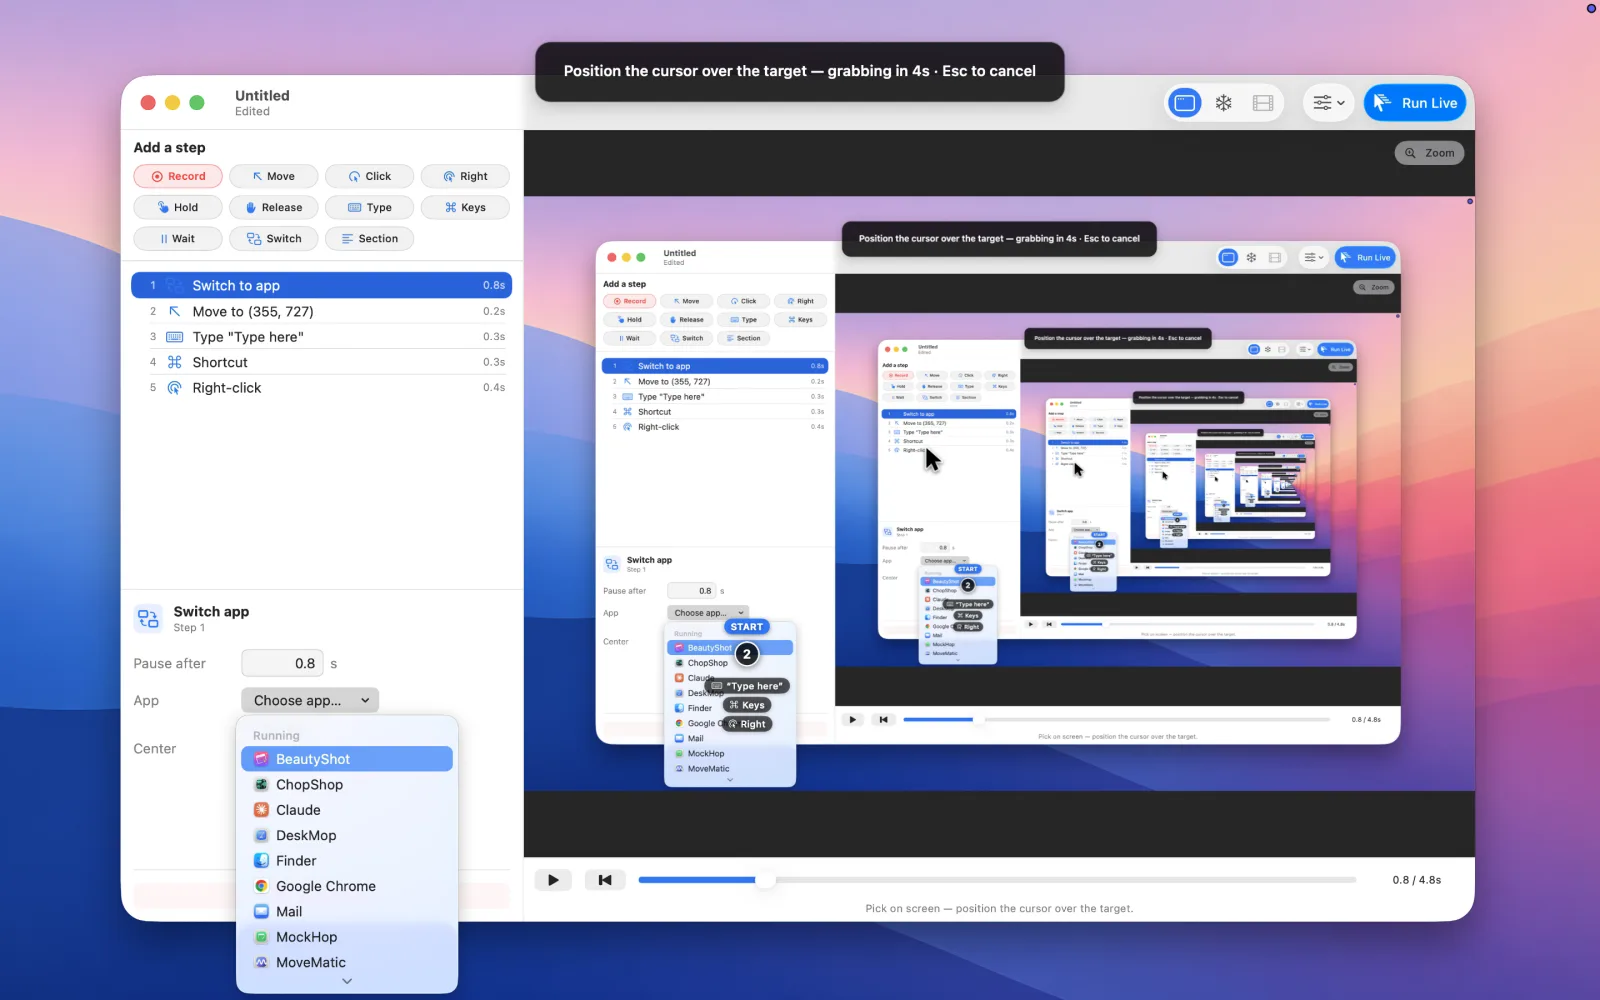Select the keyboard icon of the Type "Type here" step
1600x1000 pixels.
click(x=174, y=337)
